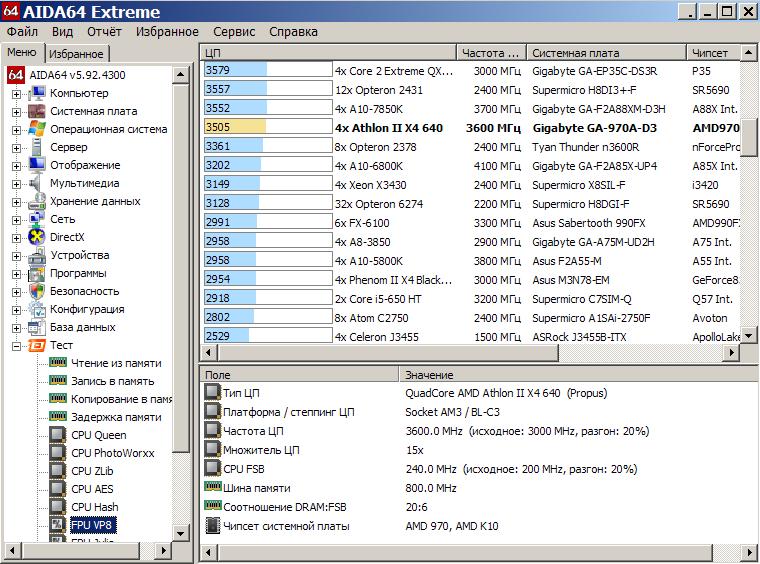This screenshot has width=760, height=564.
Task: Click the Отображение monitor icon
Action: coord(37,165)
